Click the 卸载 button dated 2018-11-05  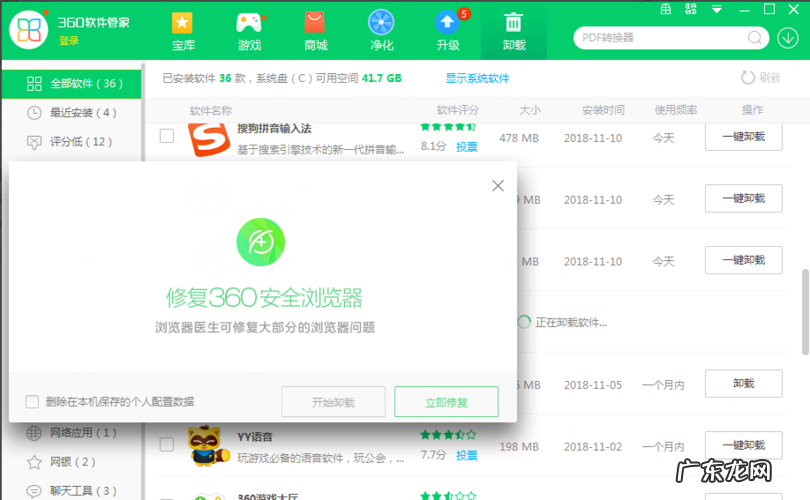click(x=743, y=384)
